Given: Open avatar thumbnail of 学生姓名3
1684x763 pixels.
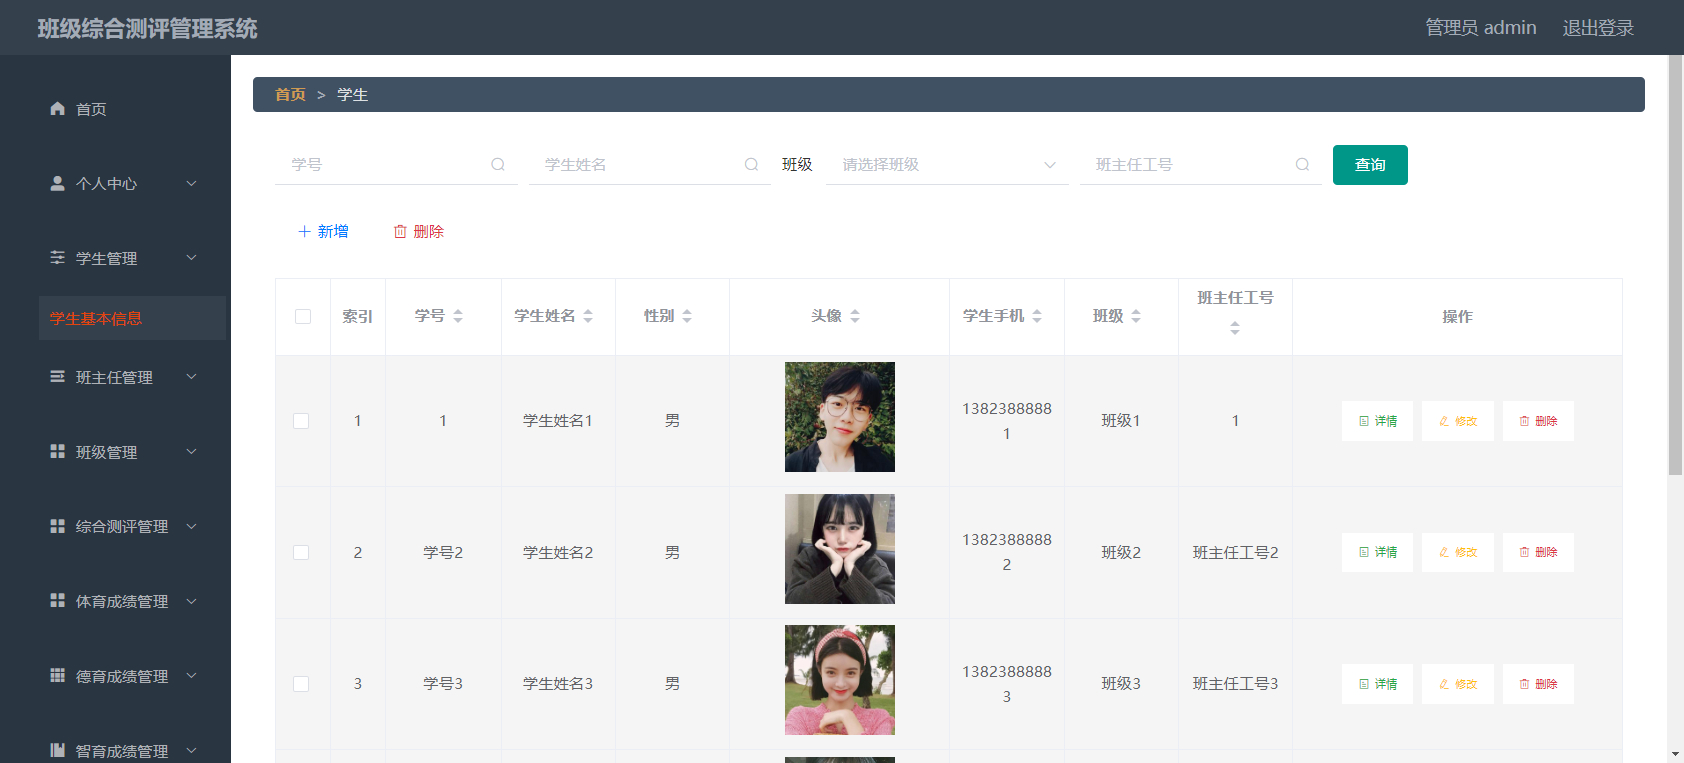Looking at the screenshot, I should tap(840, 680).
